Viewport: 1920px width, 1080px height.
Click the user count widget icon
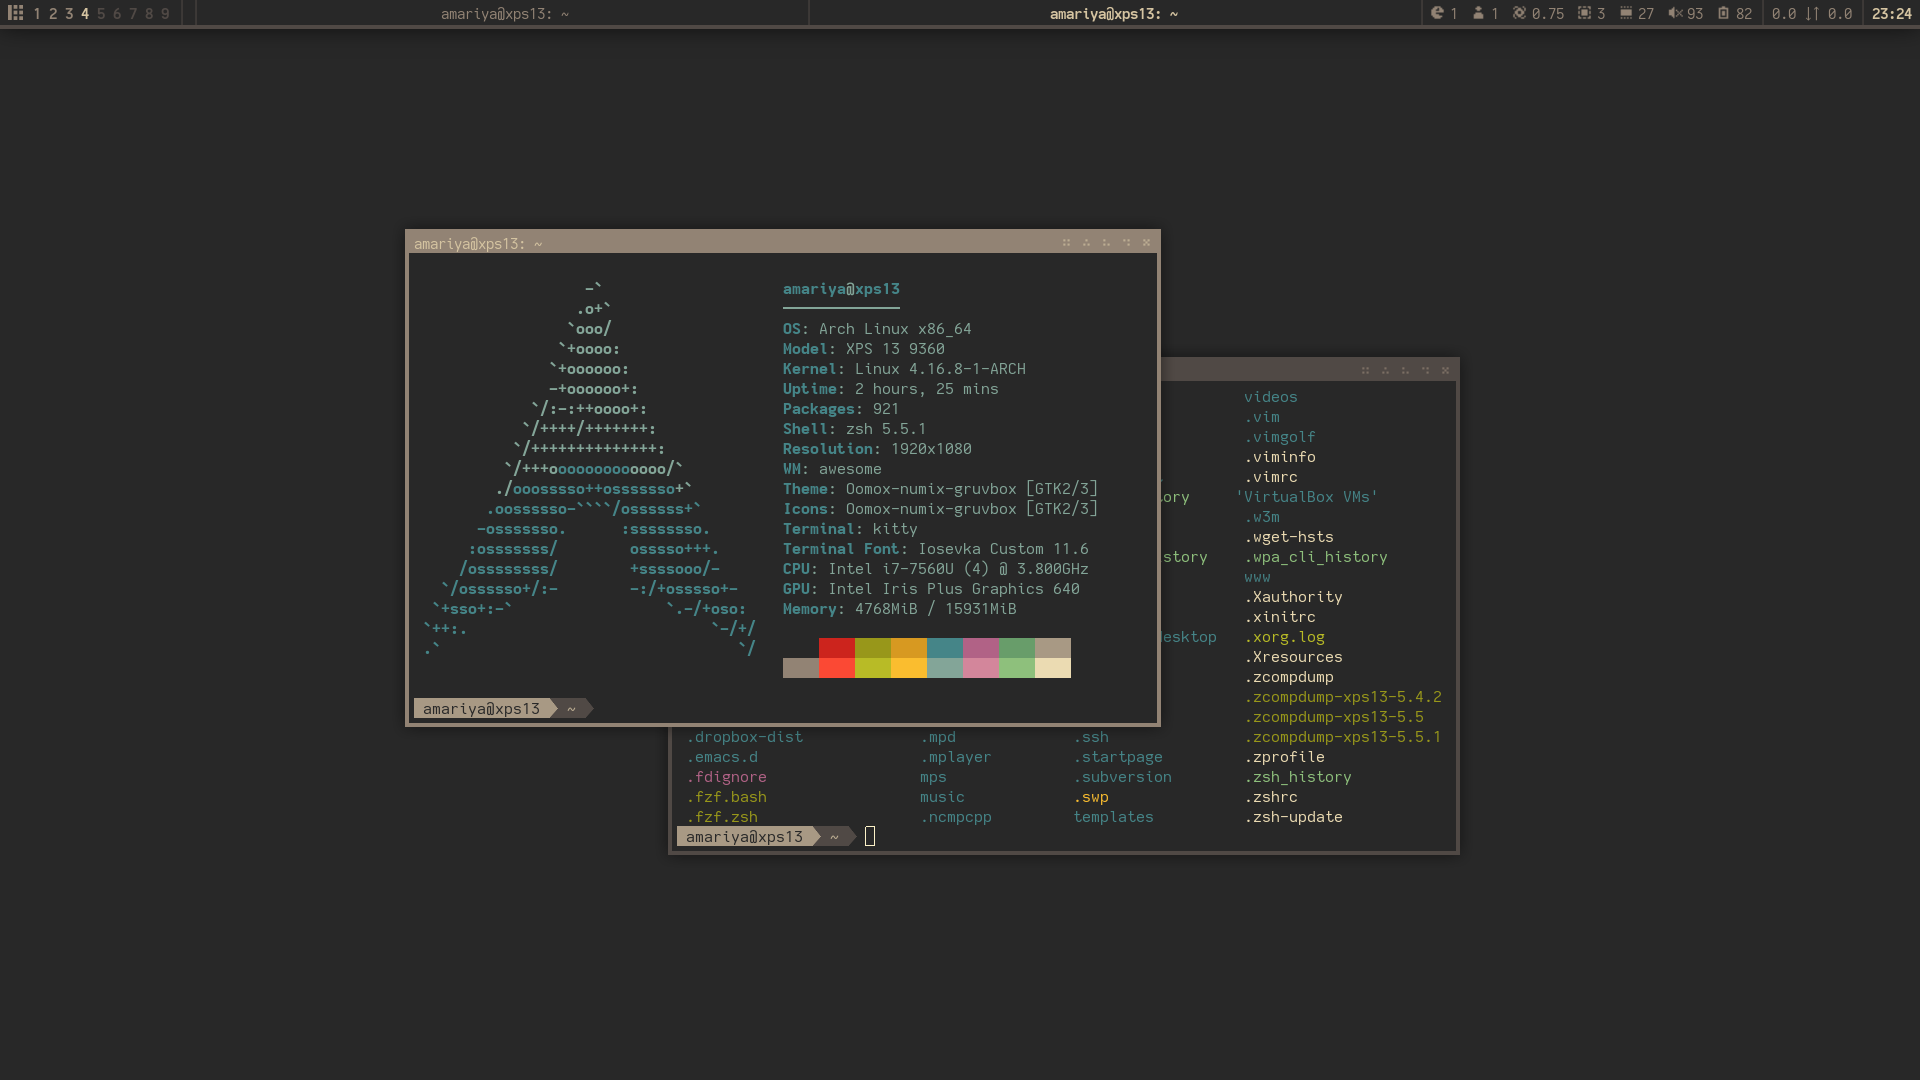1478,13
